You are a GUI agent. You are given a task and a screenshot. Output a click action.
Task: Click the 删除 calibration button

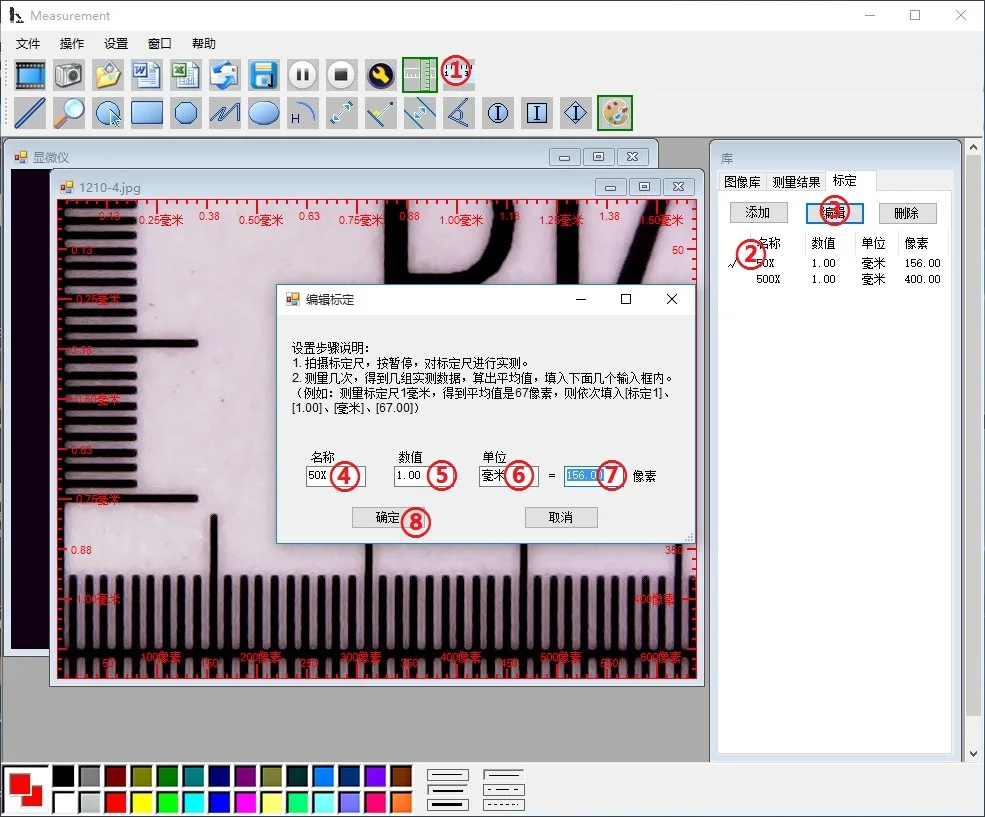[907, 214]
